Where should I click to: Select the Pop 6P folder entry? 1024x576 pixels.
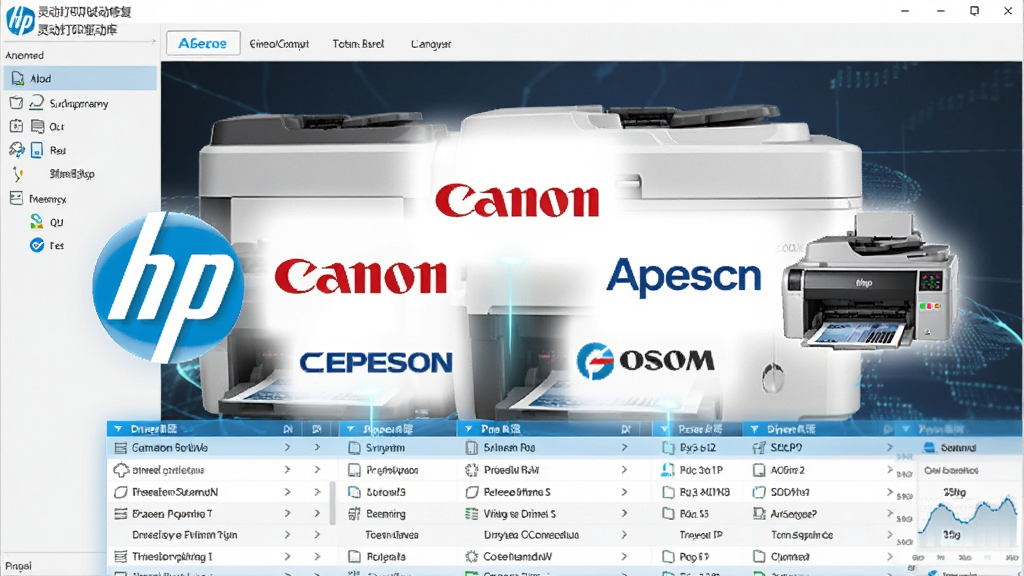694,557
